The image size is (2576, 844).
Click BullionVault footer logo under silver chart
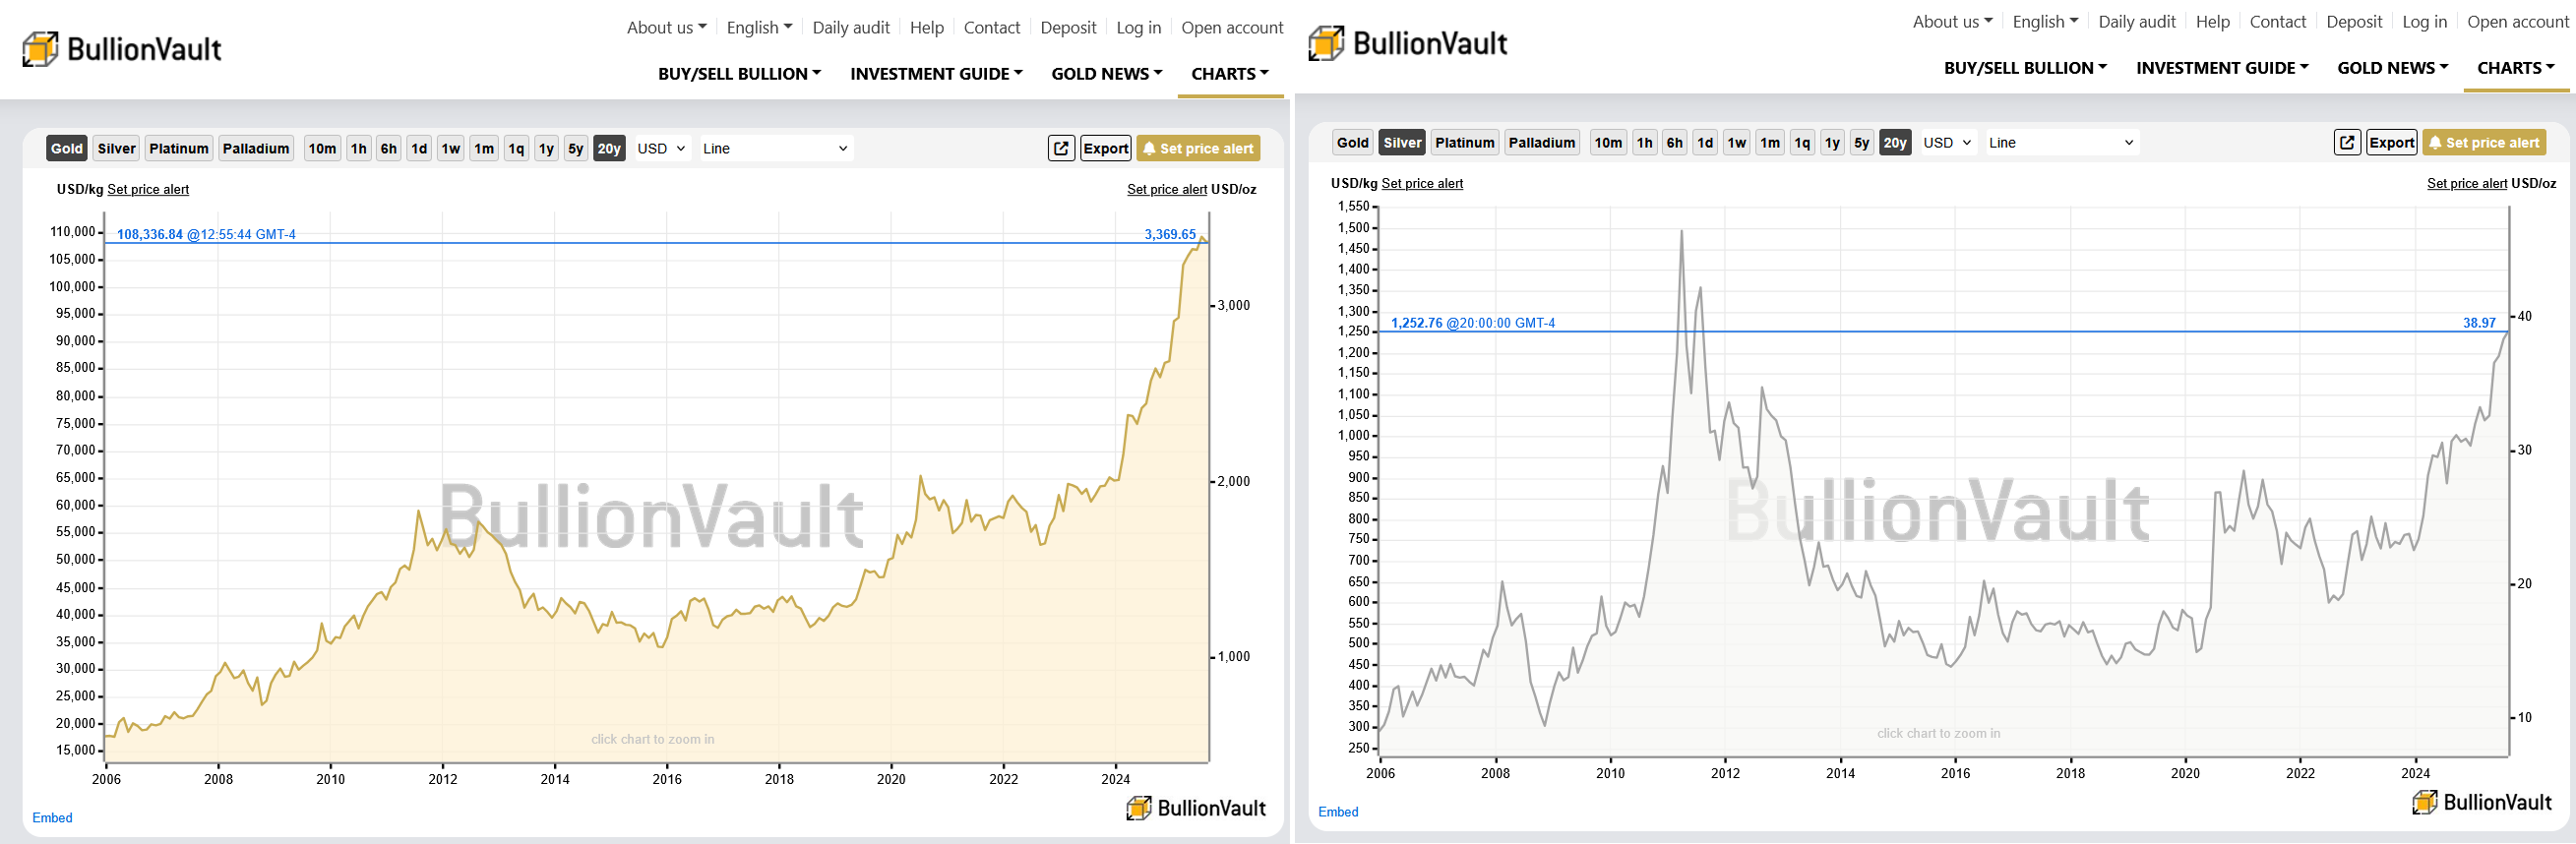pos(2482,802)
